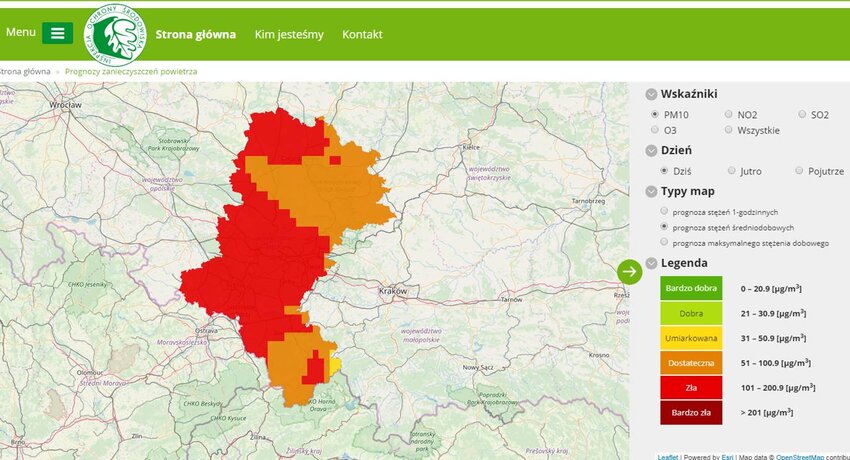
Task: Open the green hamburger Menu icon
Action: [x=57, y=33]
